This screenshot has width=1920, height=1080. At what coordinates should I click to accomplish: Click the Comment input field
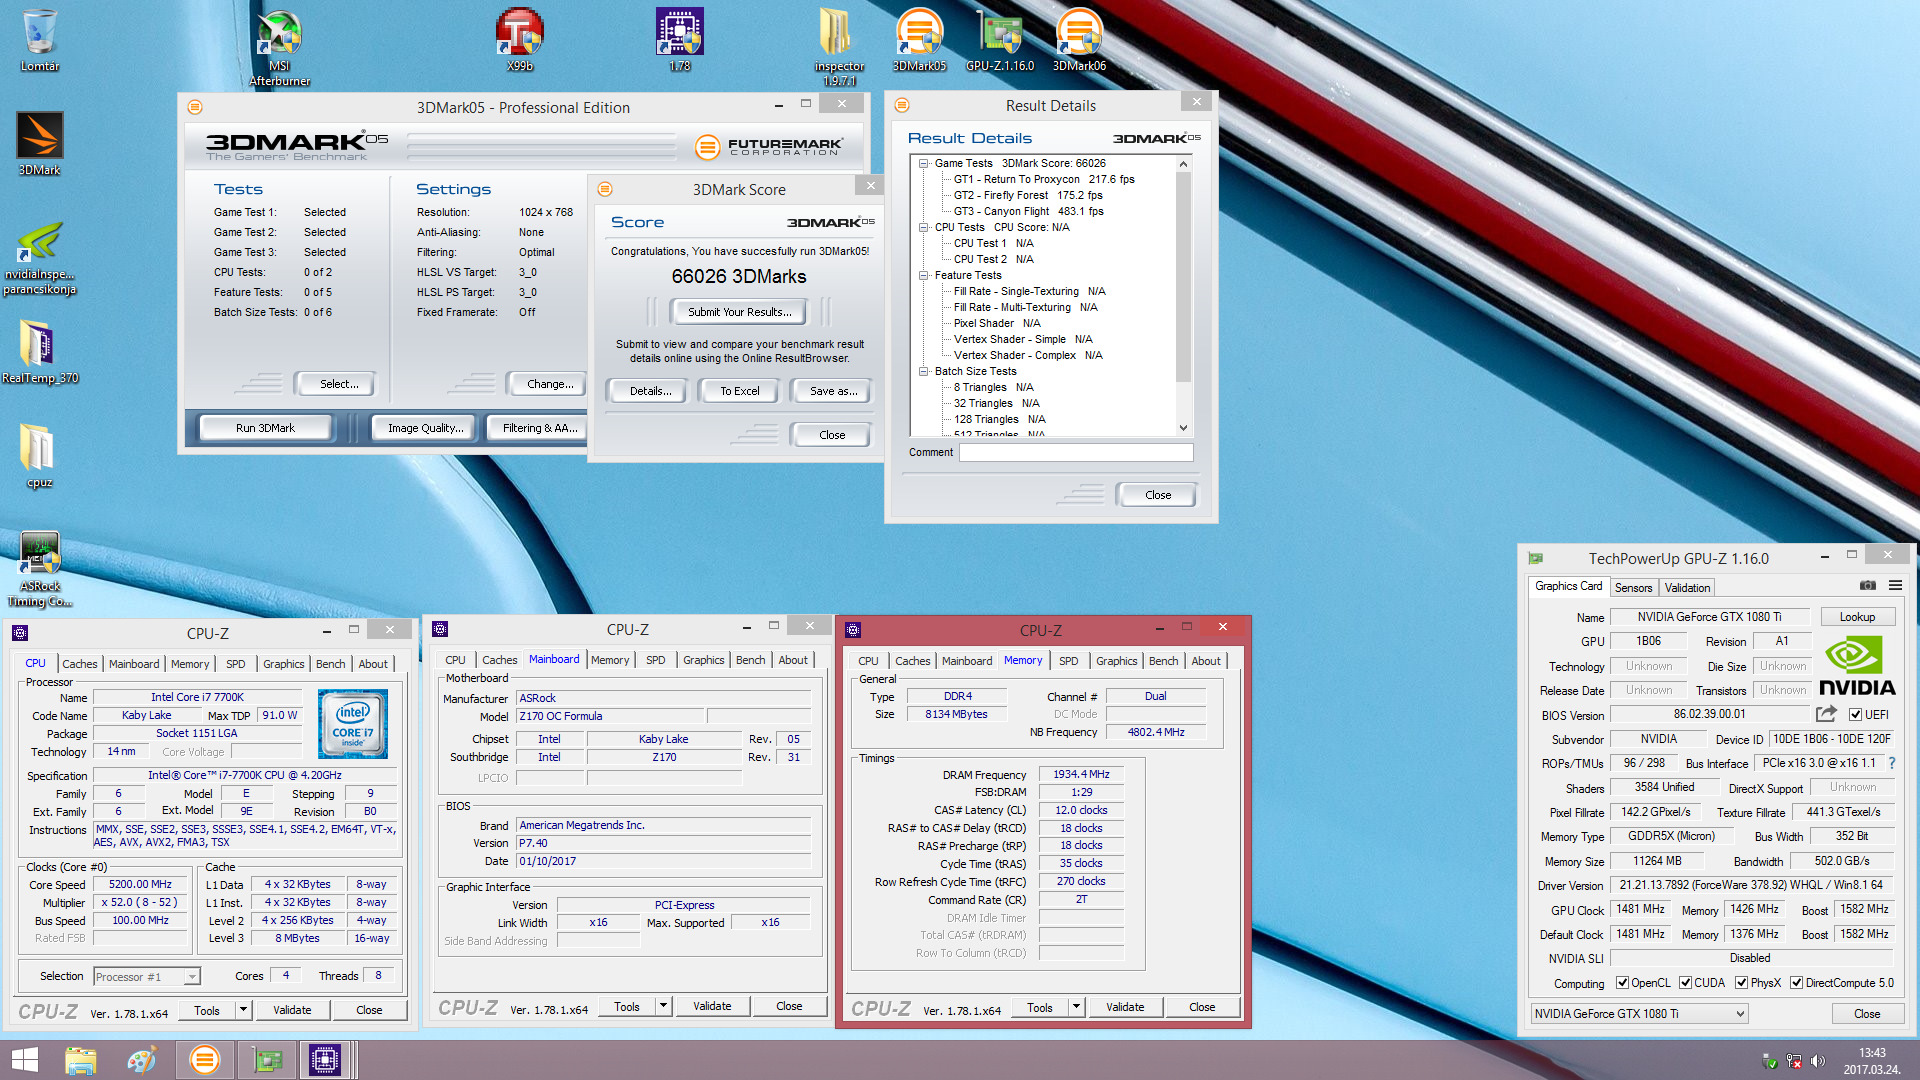click(1076, 453)
